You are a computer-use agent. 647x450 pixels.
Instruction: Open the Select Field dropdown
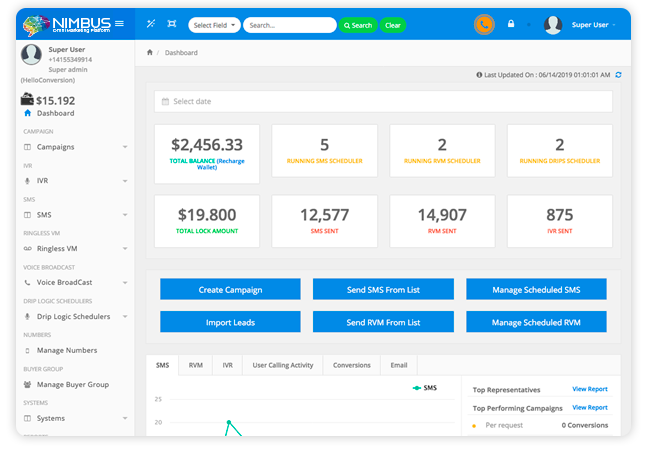(x=214, y=25)
